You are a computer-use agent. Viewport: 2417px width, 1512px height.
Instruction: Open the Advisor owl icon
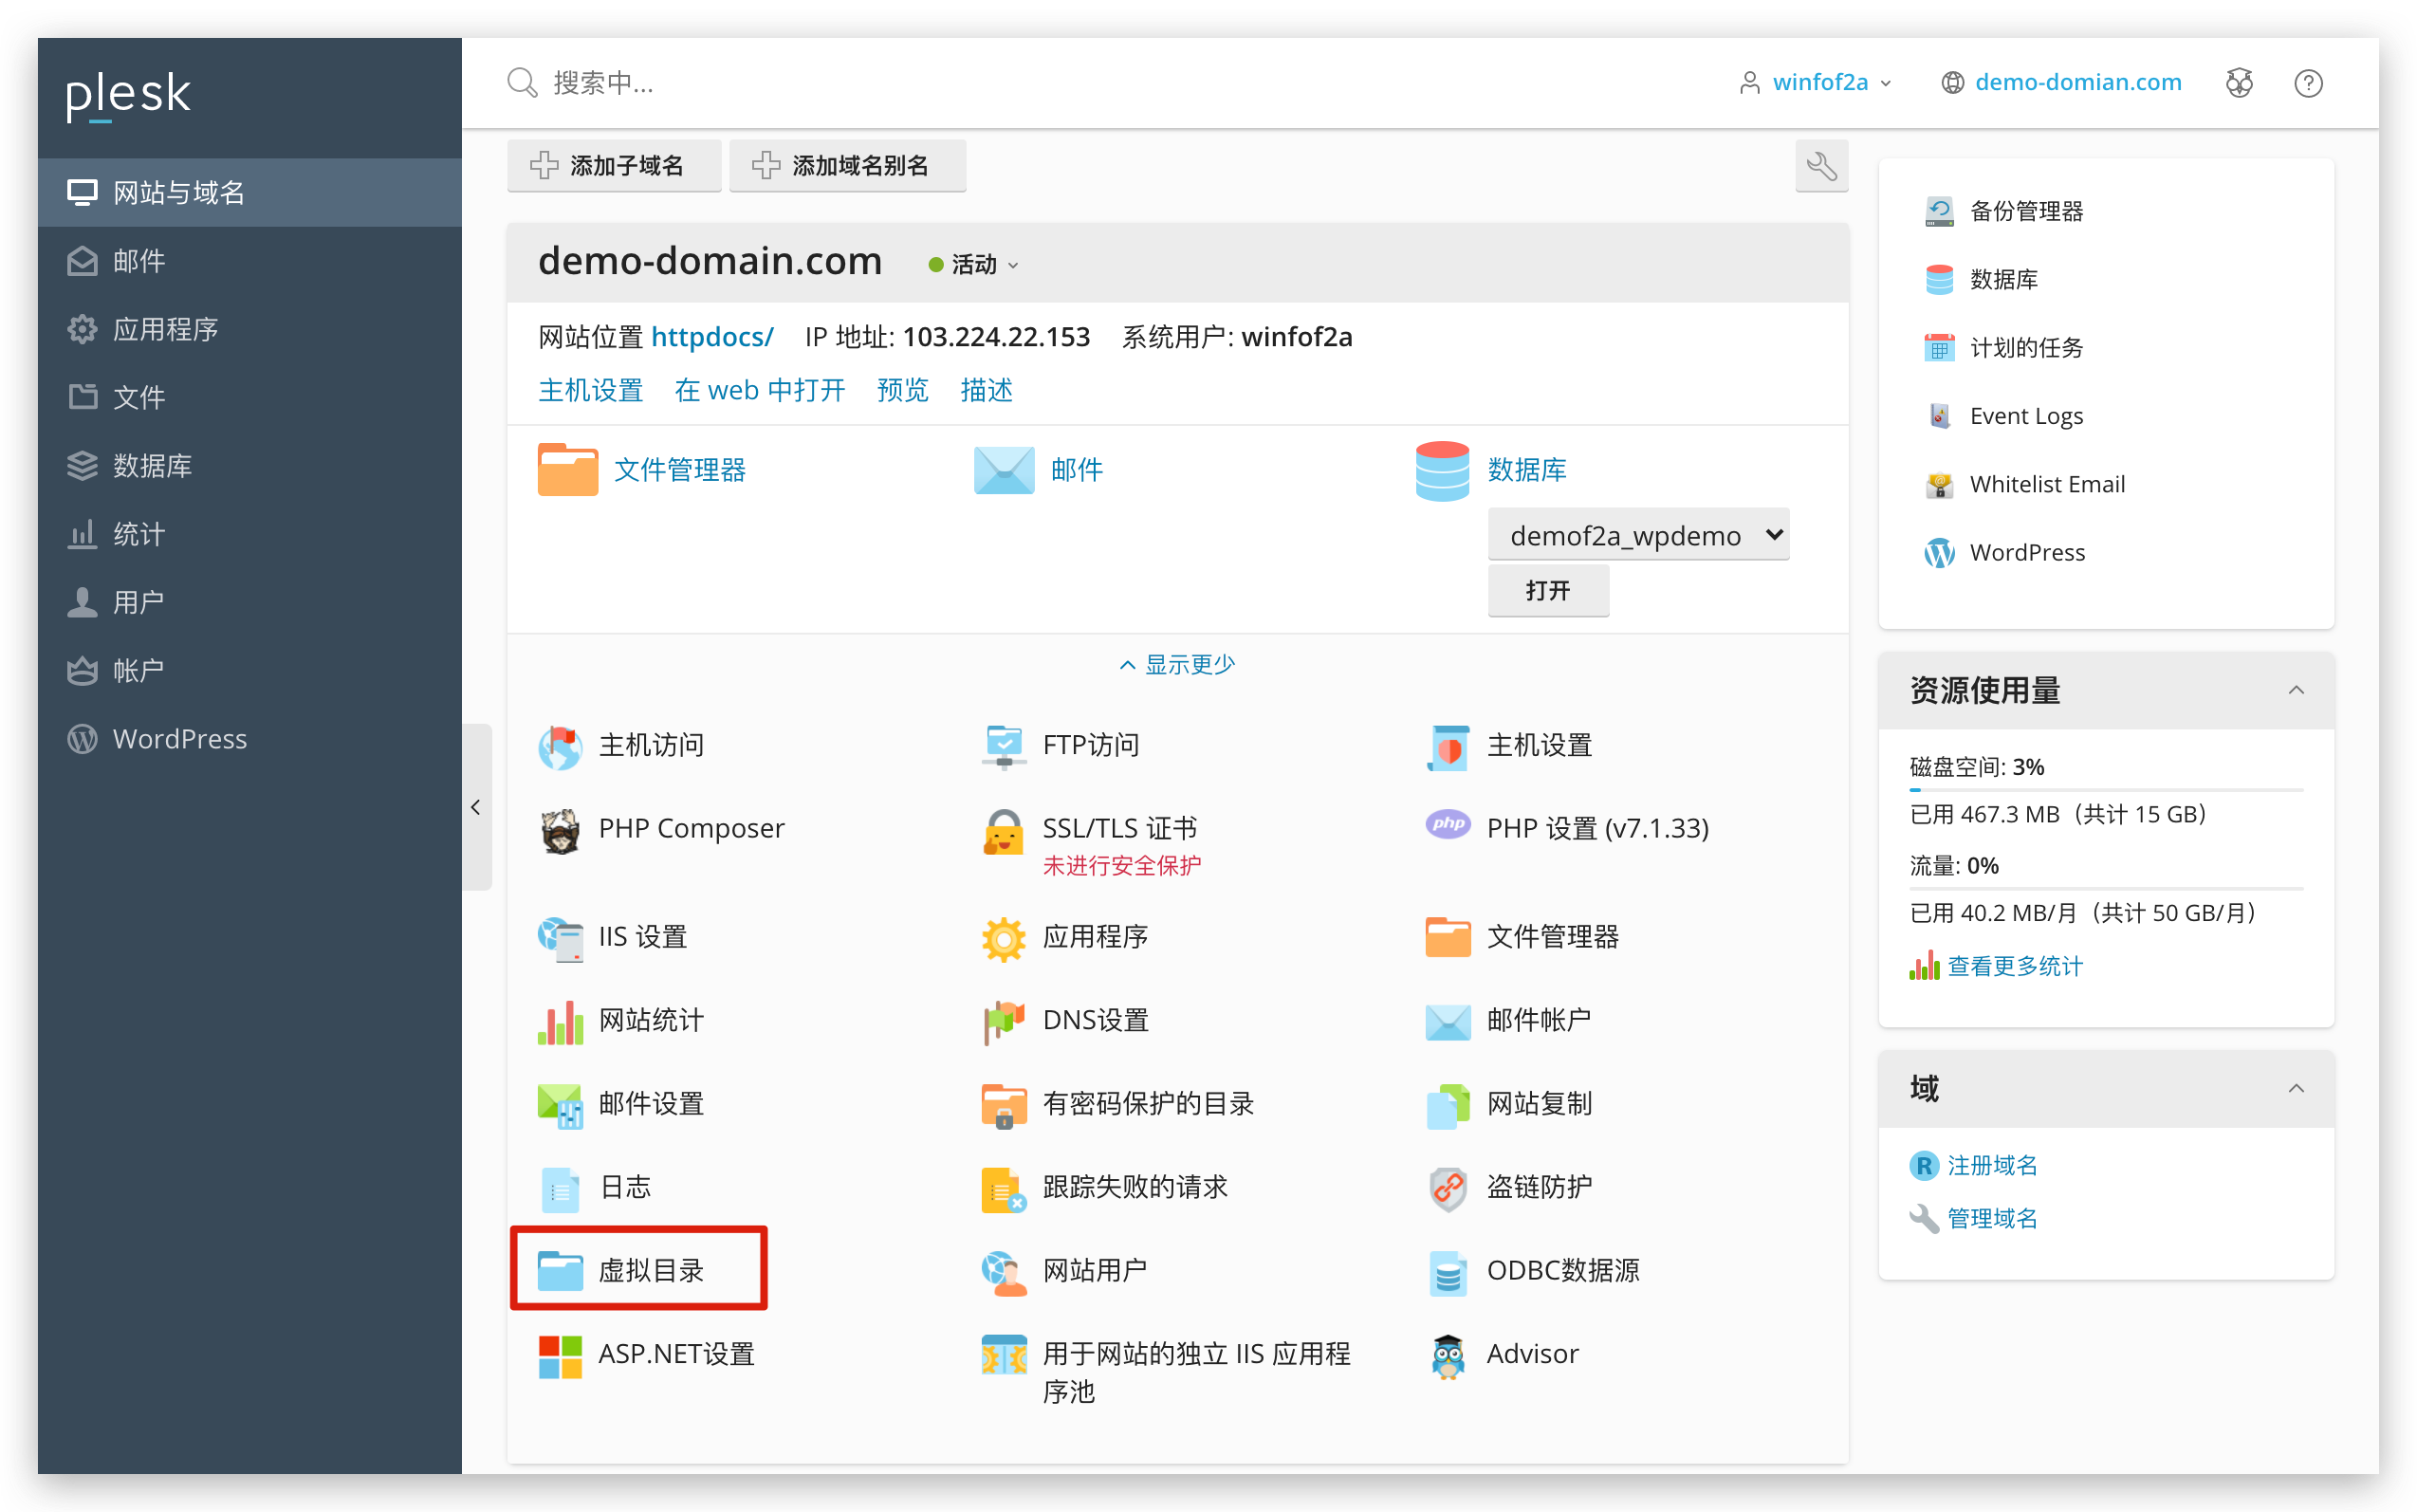1447,1355
